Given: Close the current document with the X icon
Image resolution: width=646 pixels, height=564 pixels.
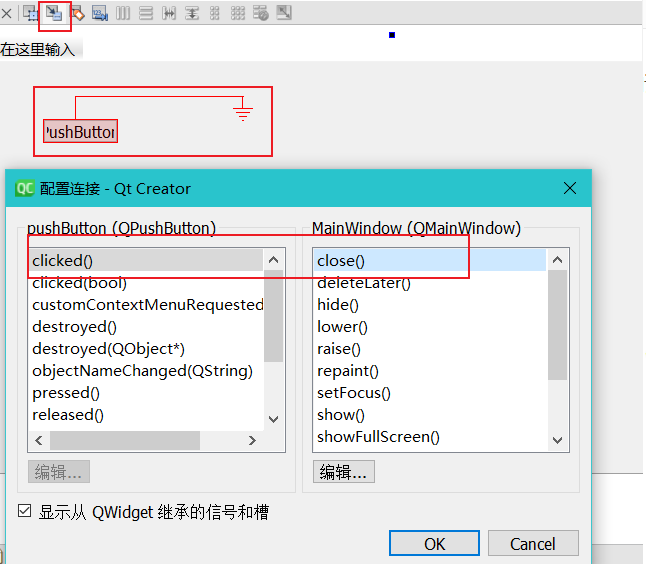Looking at the screenshot, I should [6, 14].
